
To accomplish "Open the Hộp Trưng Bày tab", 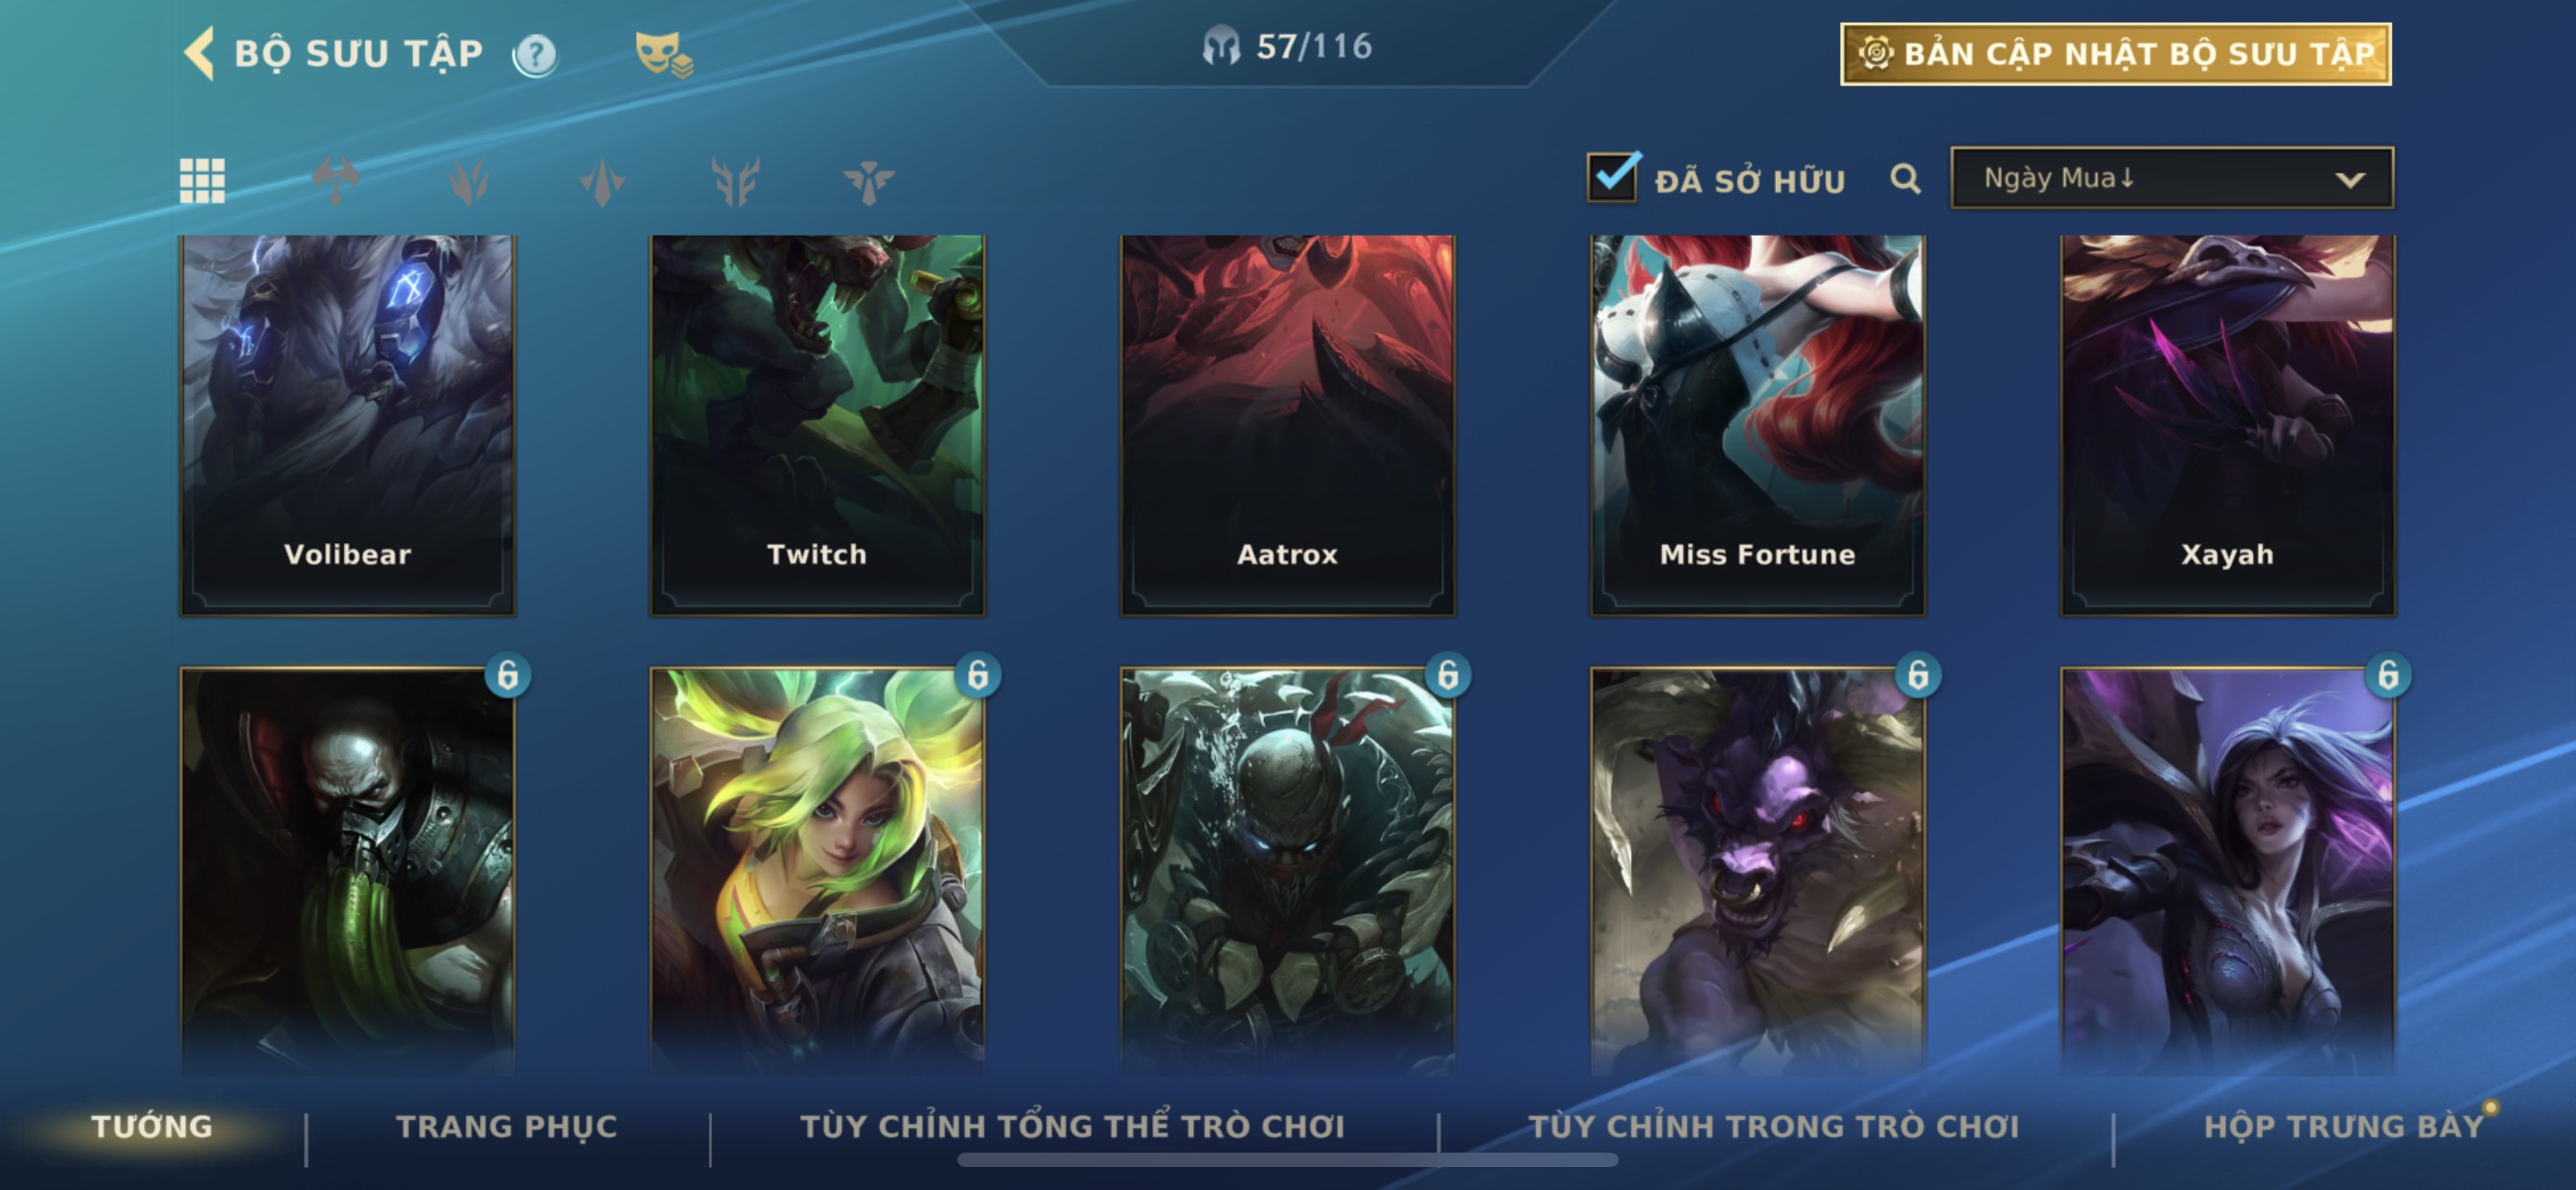I will (x=2343, y=1126).
